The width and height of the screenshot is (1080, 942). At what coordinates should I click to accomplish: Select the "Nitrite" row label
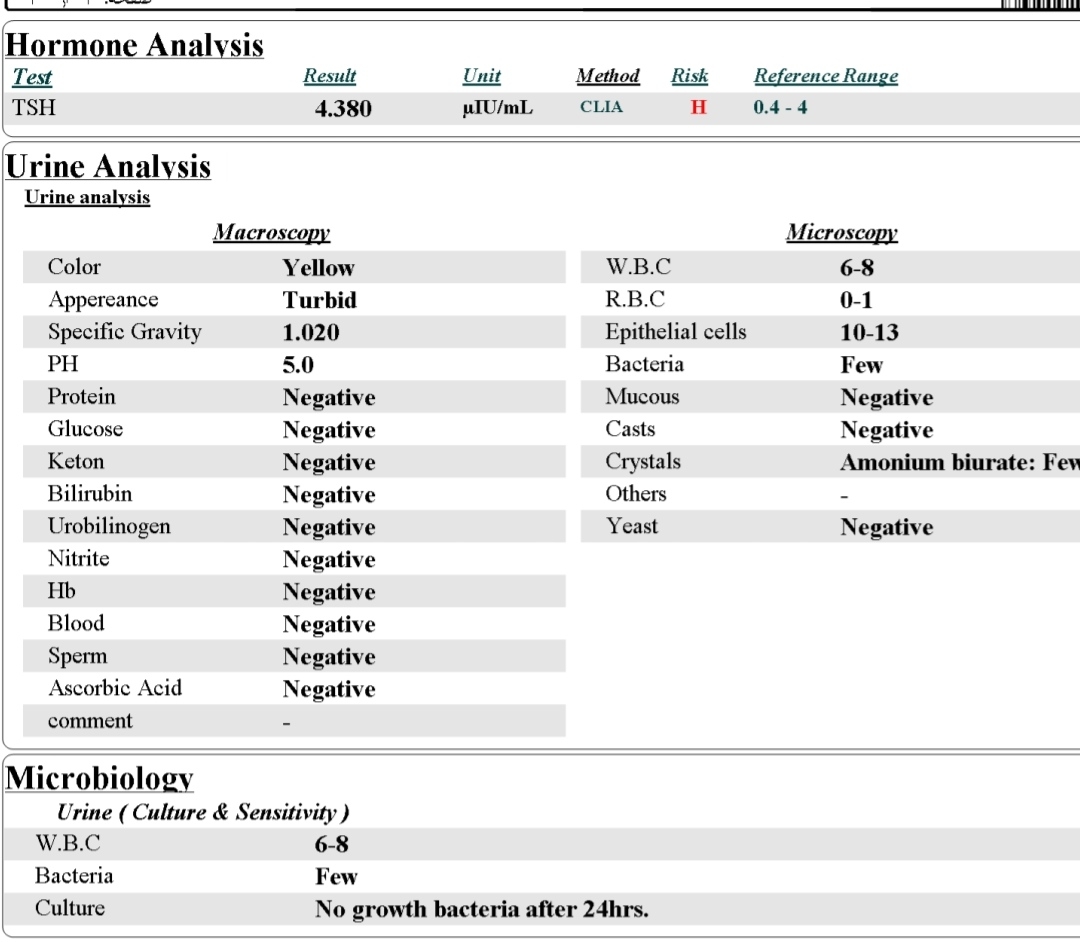click(x=79, y=559)
